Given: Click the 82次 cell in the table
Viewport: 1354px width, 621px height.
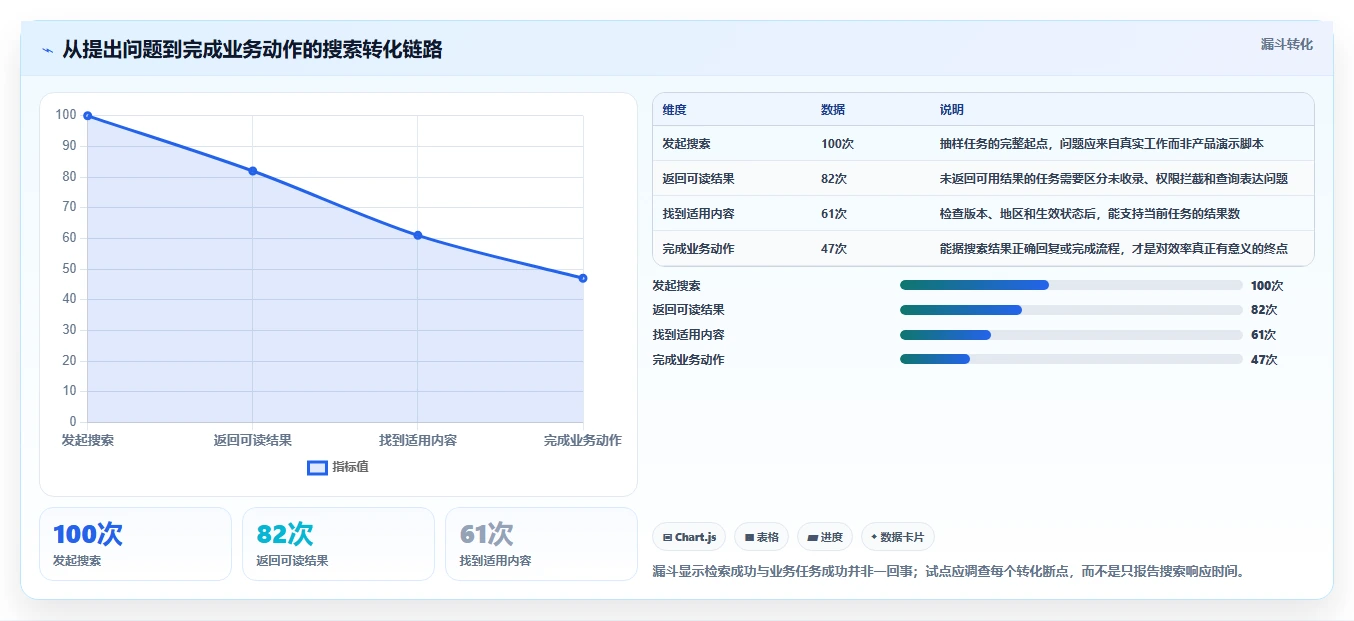Looking at the screenshot, I should [x=834, y=179].
